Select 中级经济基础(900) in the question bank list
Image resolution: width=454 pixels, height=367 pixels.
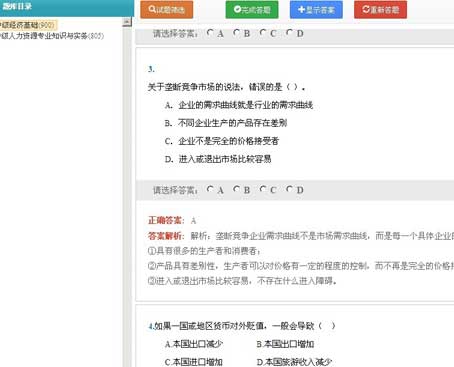click(x=28, y=25)
